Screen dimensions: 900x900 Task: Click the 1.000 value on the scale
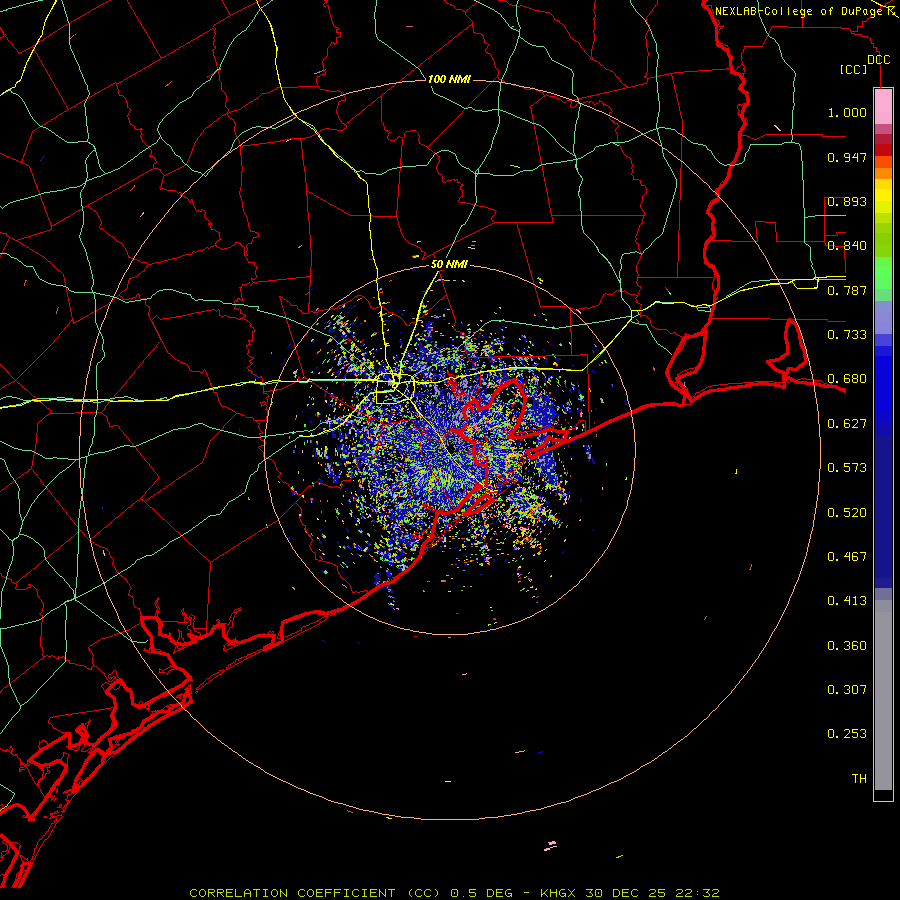click(x=847, y=112)
